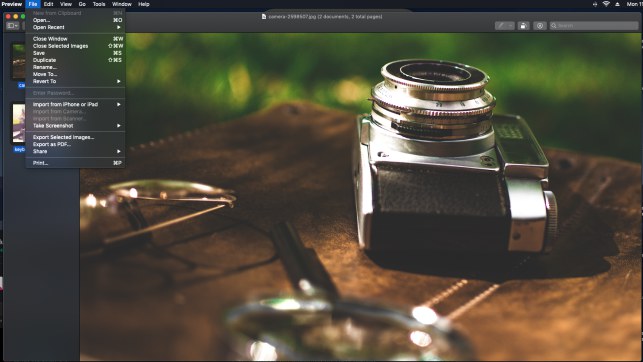Click the rotate toolbar icon
The height and width of the screenshot is (362, 643).
(x=523, y=25)
